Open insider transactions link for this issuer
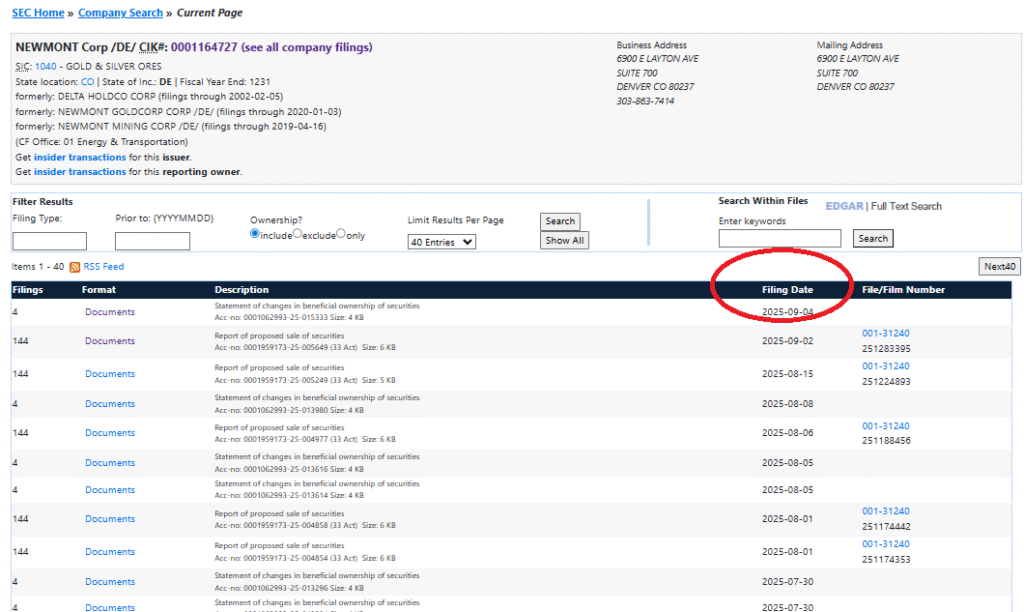The height and width of the screenshot is (612, 1024). click(x=80, y=157)
